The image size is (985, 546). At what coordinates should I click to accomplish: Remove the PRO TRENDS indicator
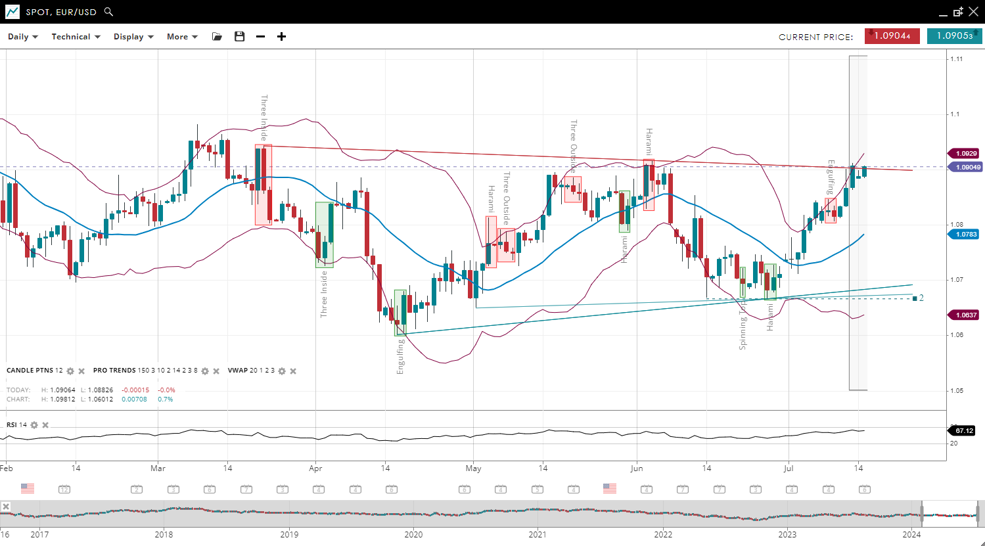click(217, 371)
